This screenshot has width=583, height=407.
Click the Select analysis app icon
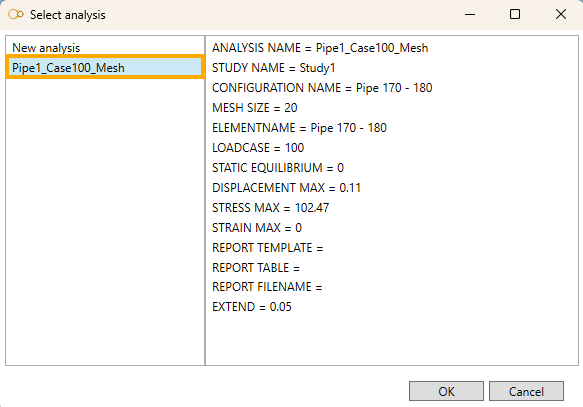16,14
